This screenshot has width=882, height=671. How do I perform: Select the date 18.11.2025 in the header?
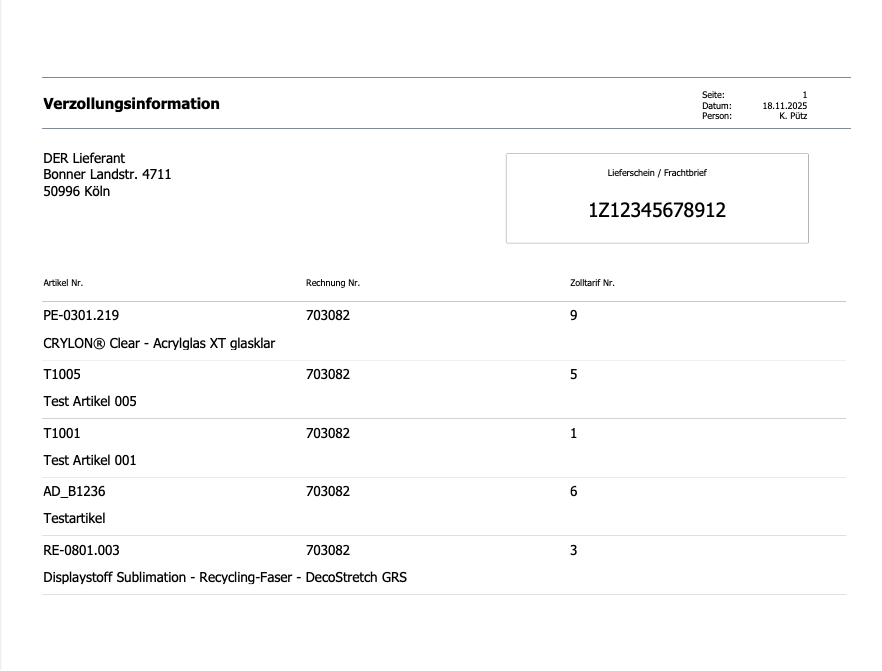784,105
